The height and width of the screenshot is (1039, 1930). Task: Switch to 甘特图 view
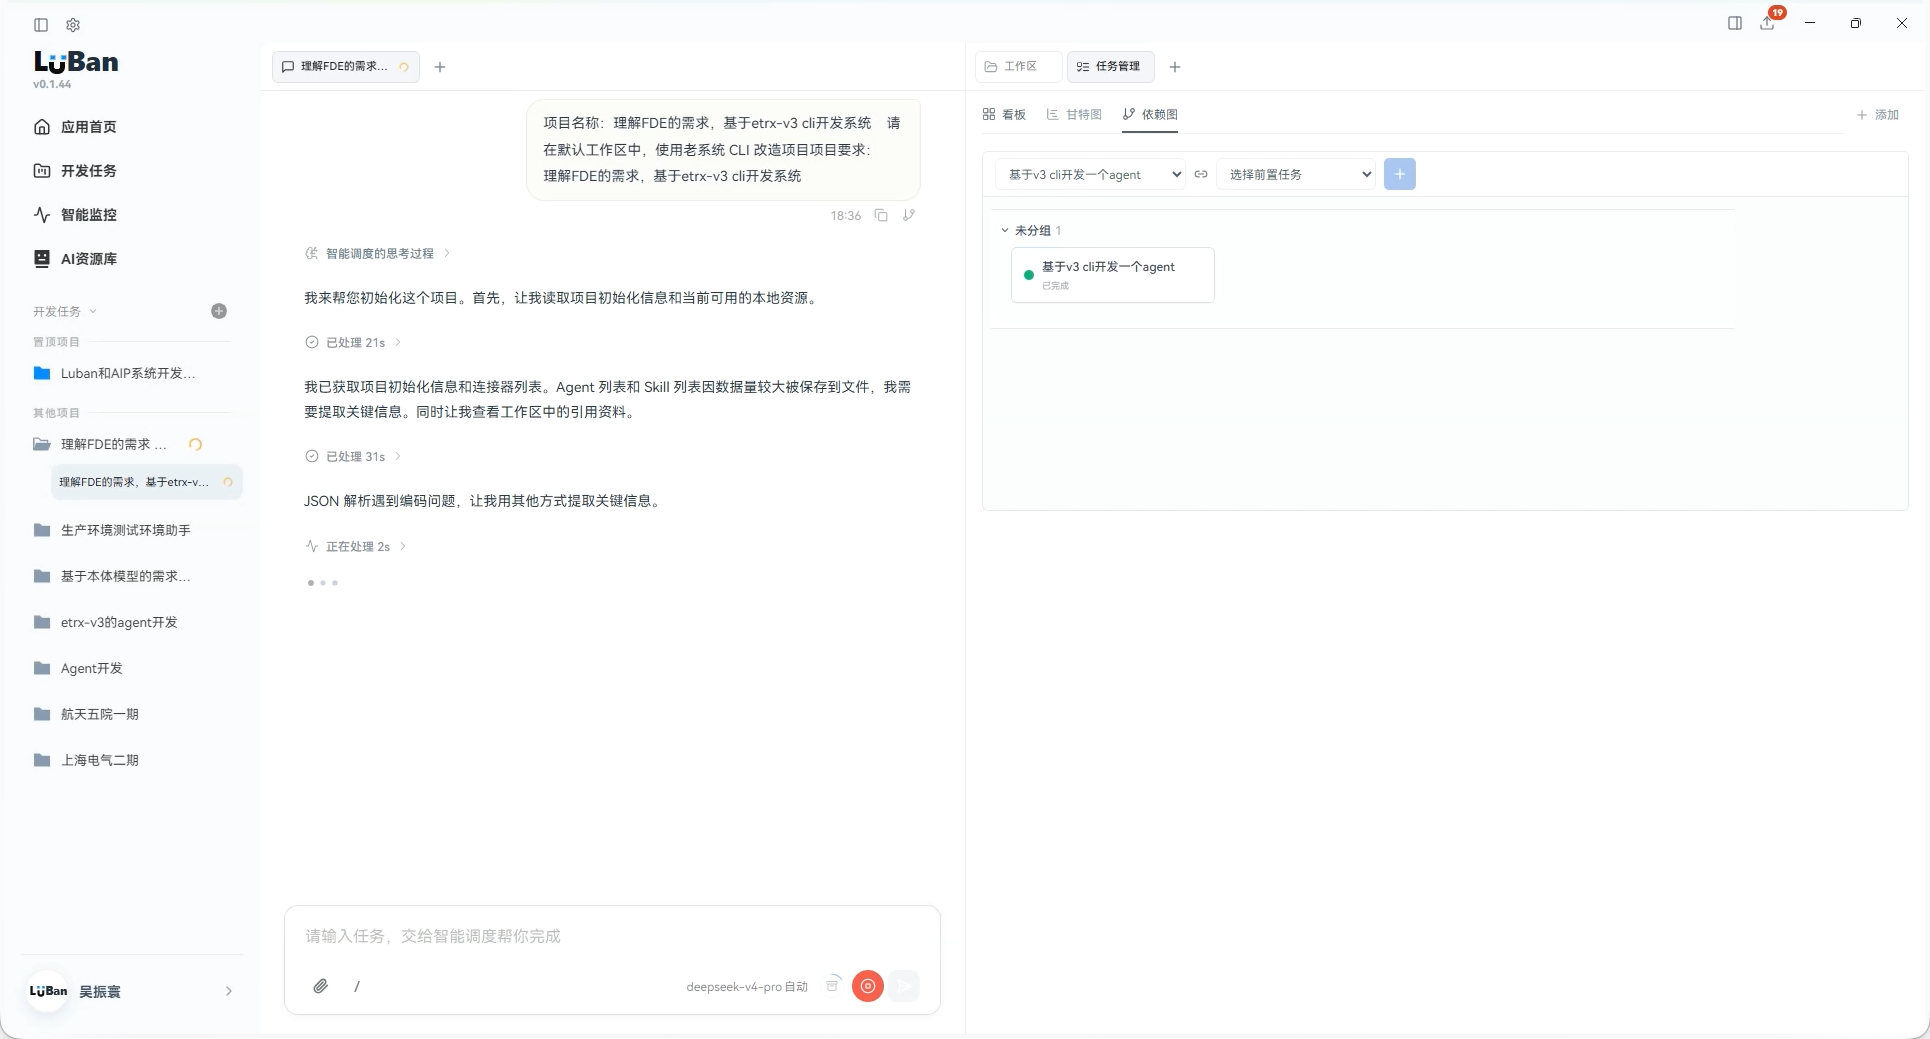tap(1074, 114)
